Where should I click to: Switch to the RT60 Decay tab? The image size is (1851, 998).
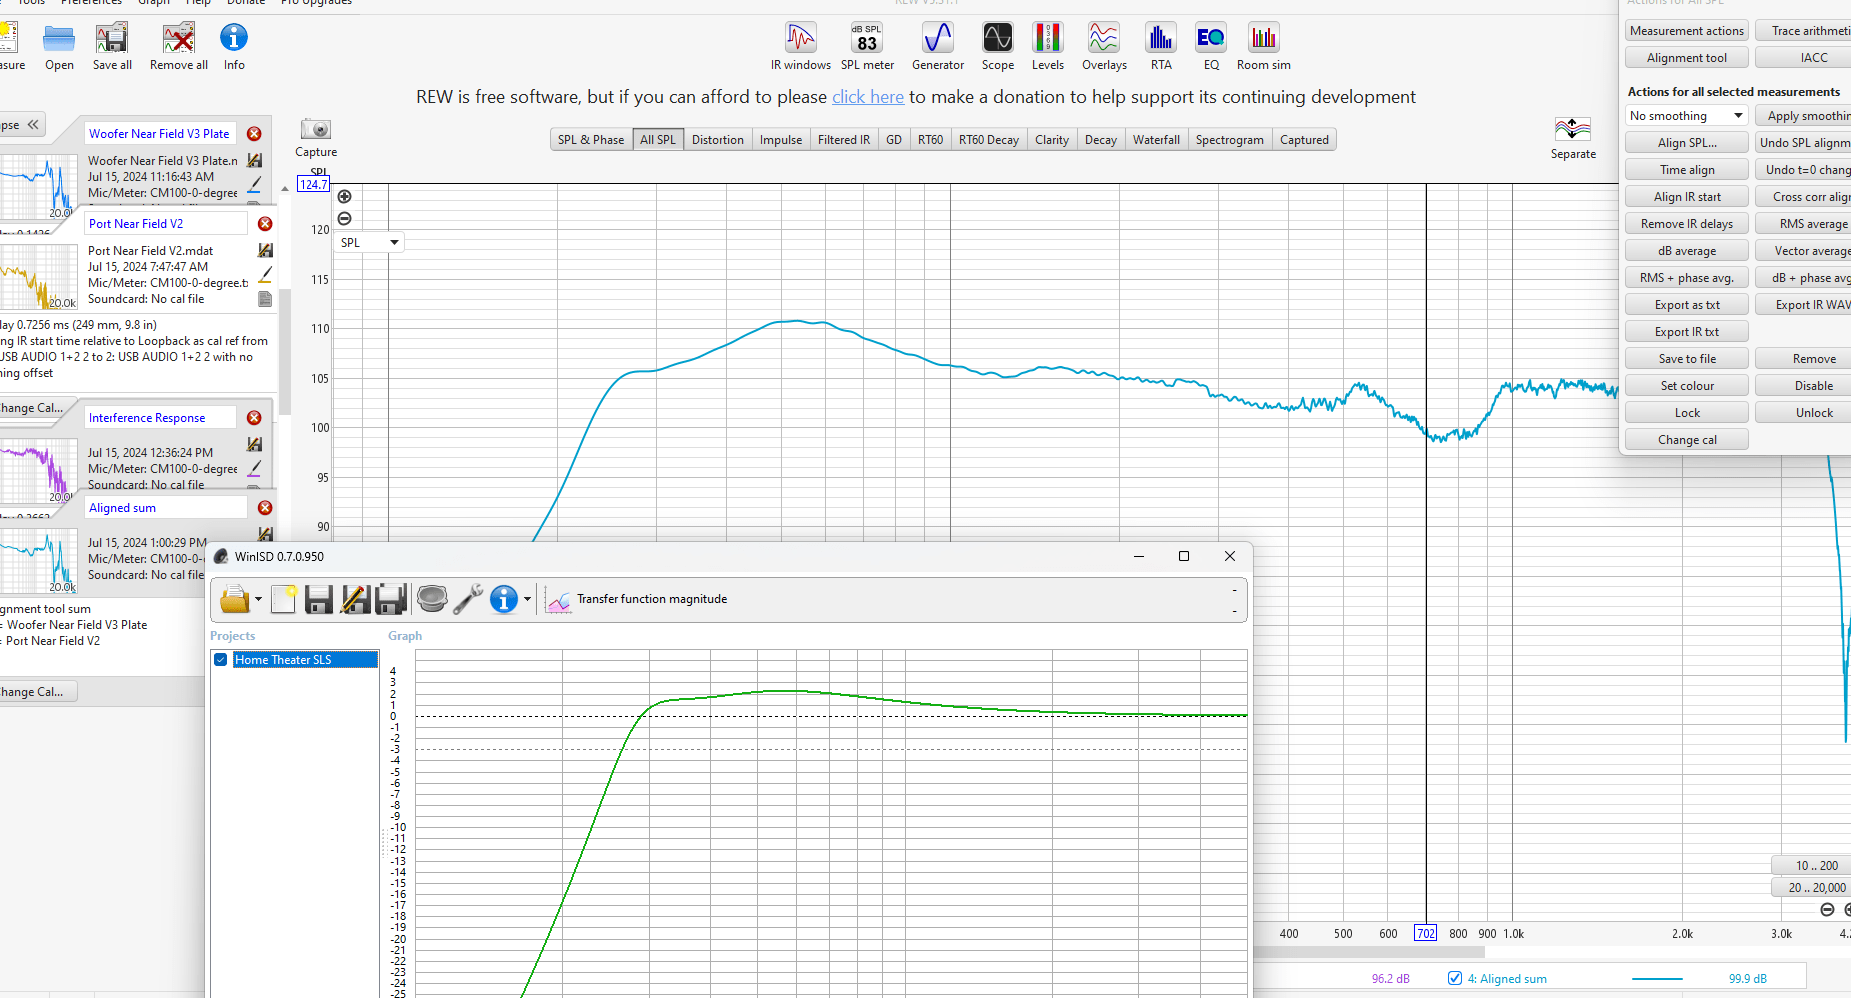(989, 140)
